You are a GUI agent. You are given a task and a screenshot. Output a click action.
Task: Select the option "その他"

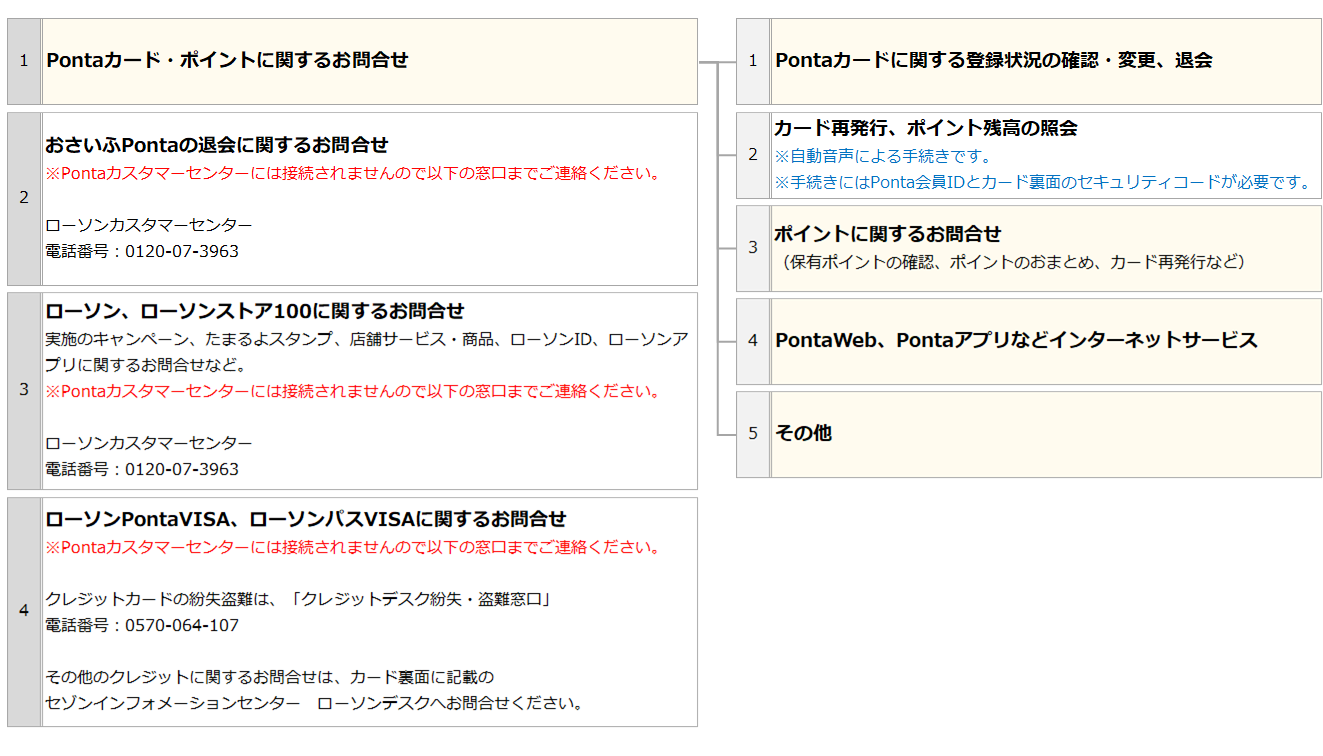click(804, 433)
